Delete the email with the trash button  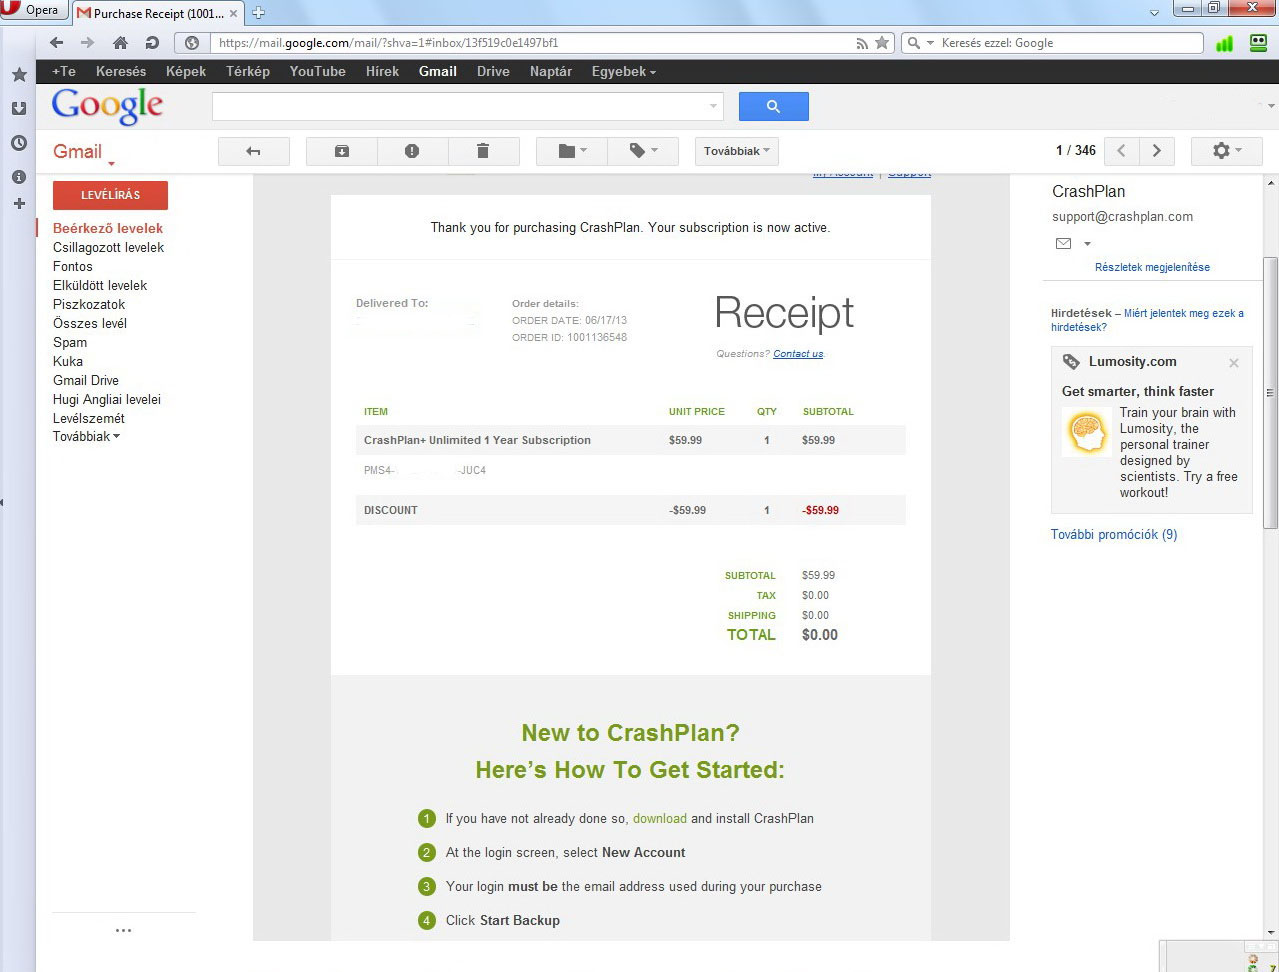[483, 151]
